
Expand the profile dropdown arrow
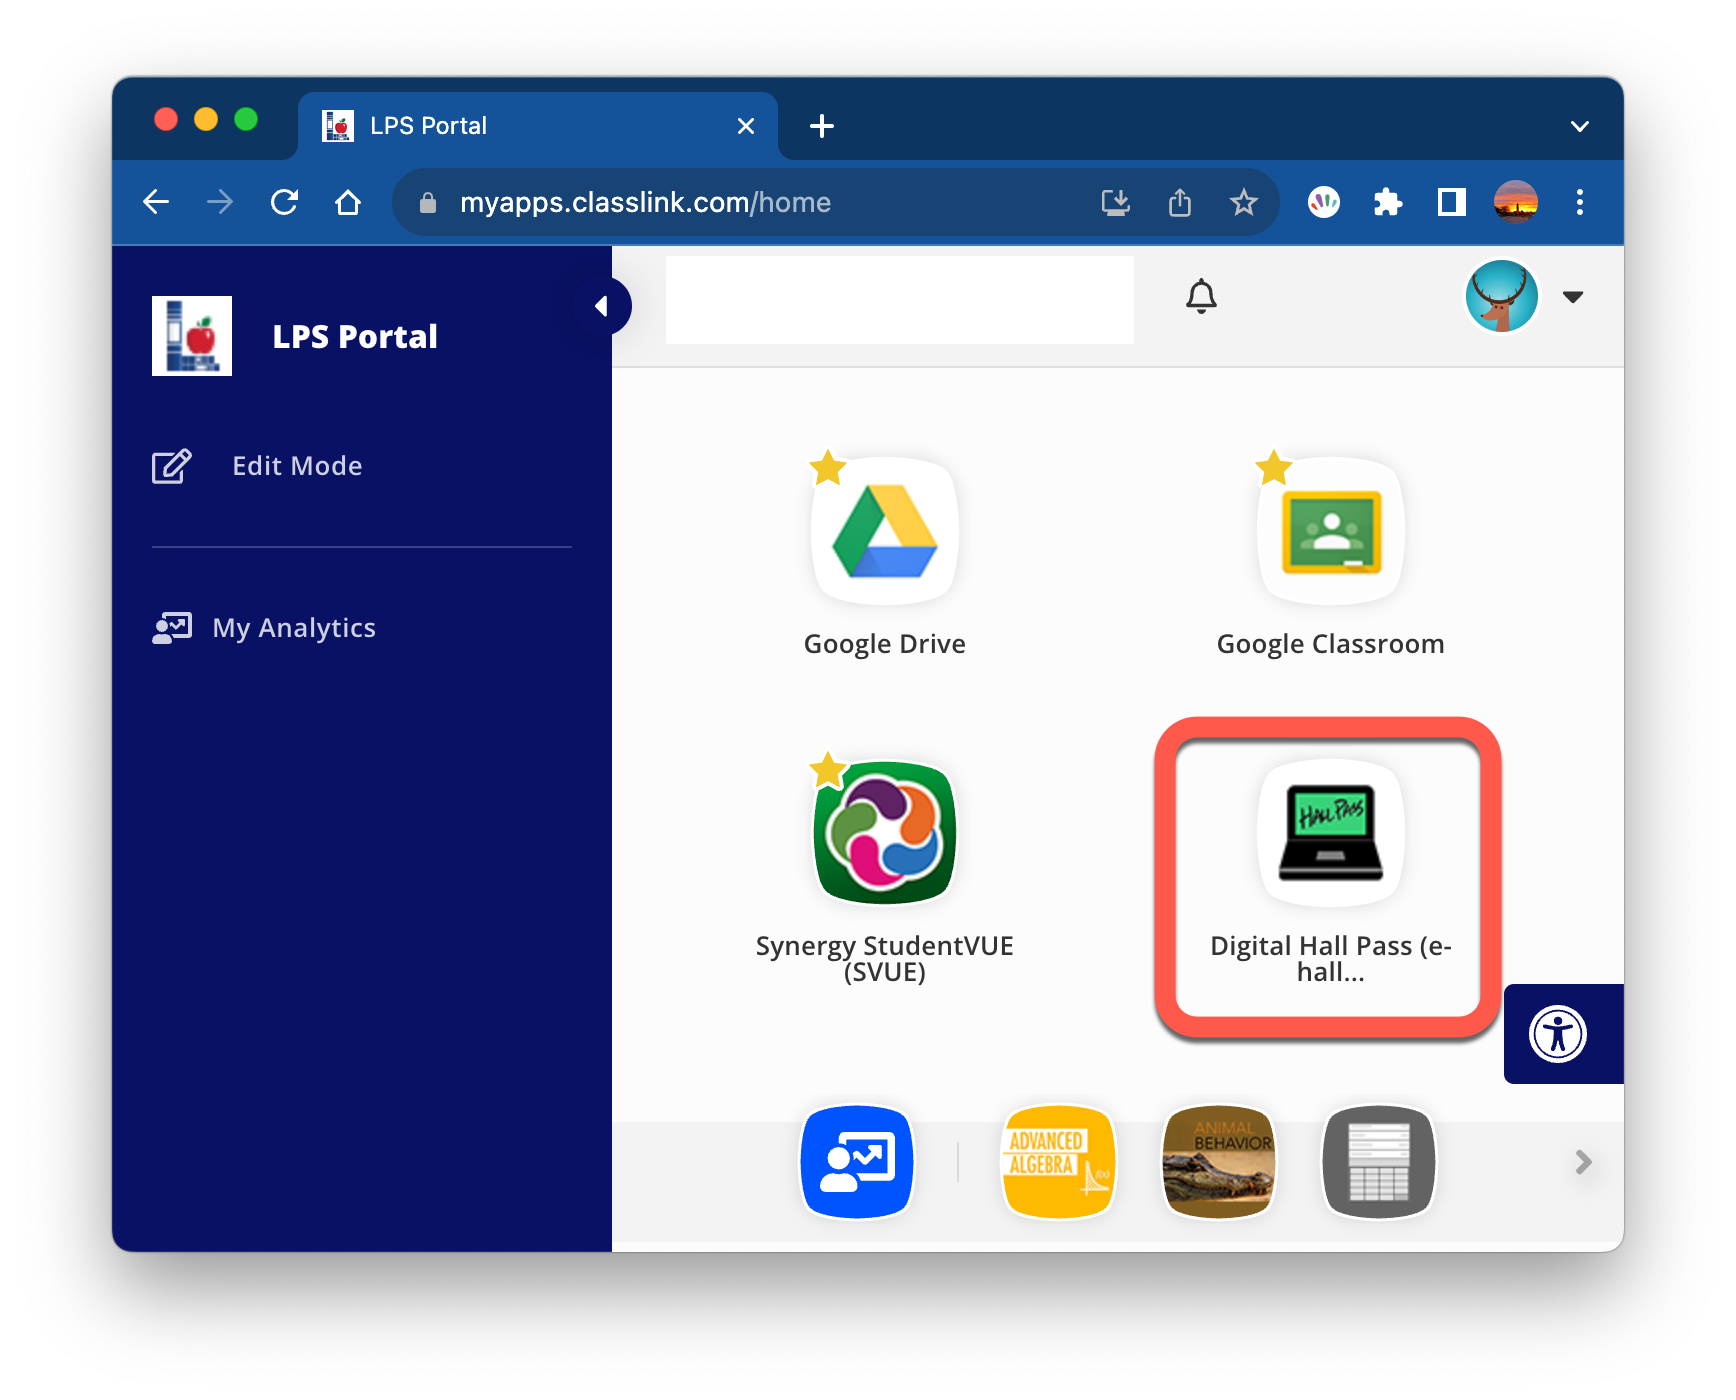point(1573,297)
